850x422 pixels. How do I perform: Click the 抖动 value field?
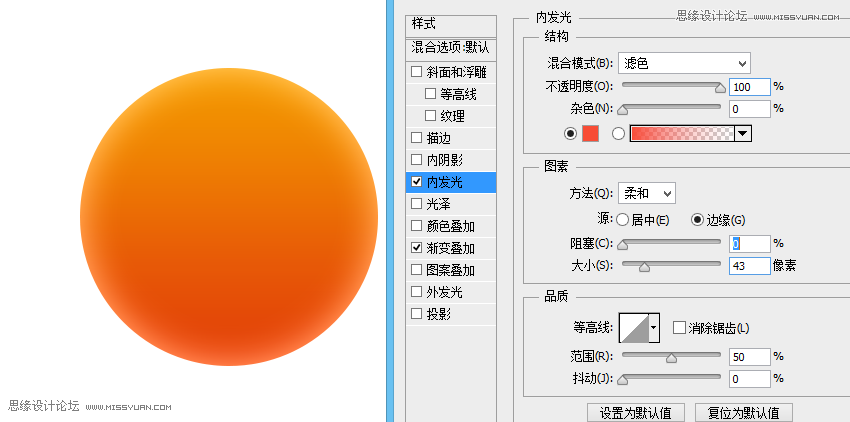tap(750, 379)
